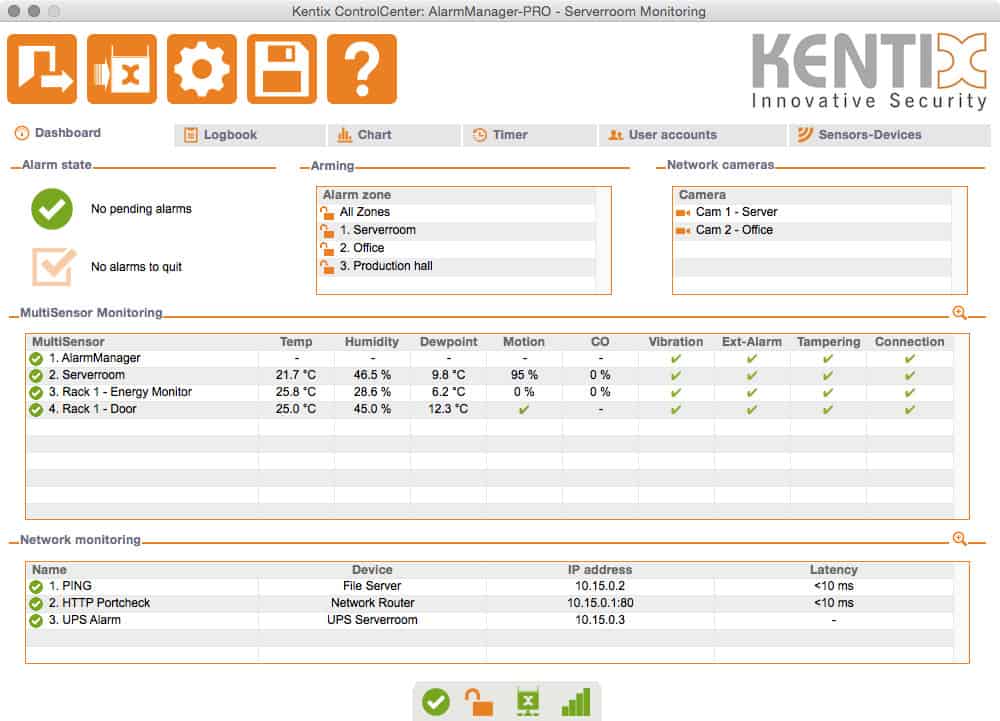Click the padlock icon for 2. Office
This screenshot has height=721, width=1000.
[327, 248]
